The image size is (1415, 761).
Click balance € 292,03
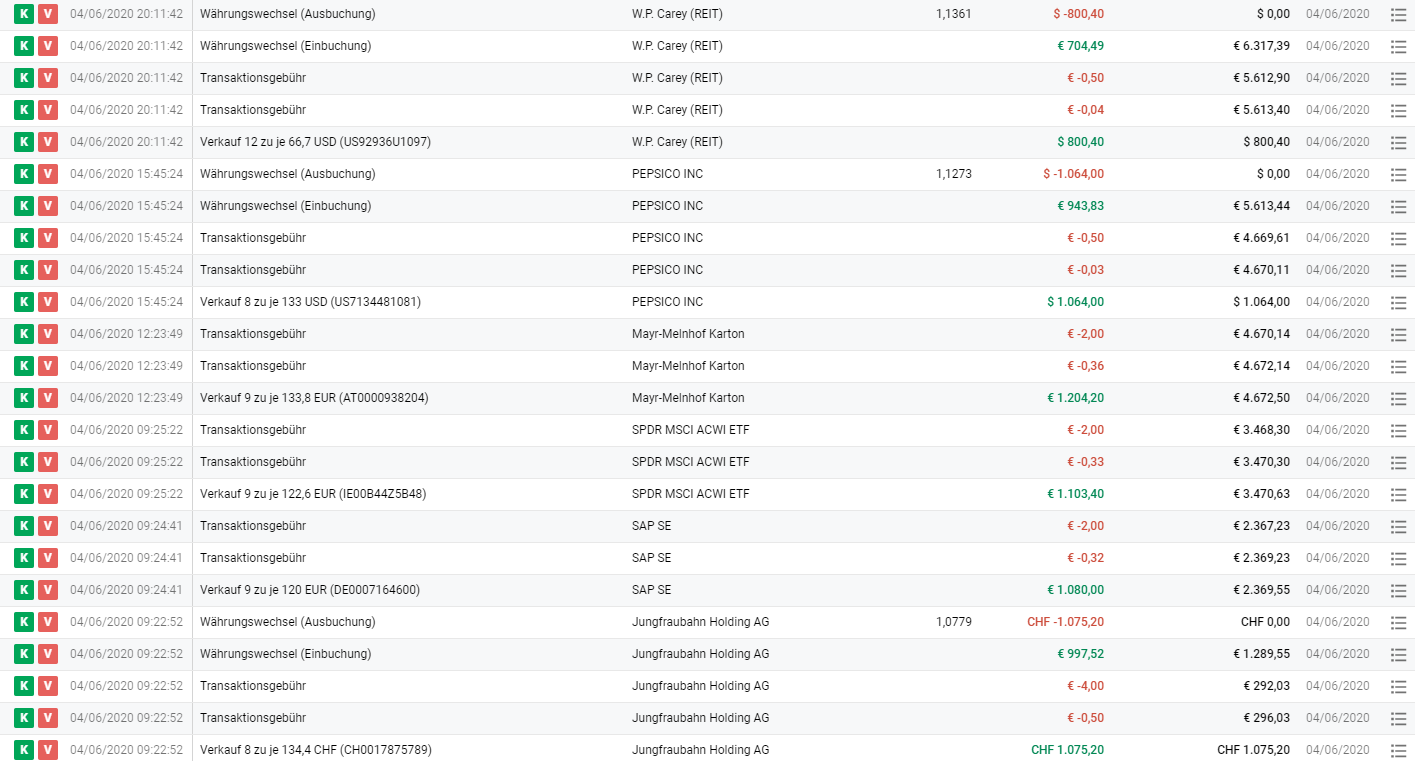[x=1267, y=686]
